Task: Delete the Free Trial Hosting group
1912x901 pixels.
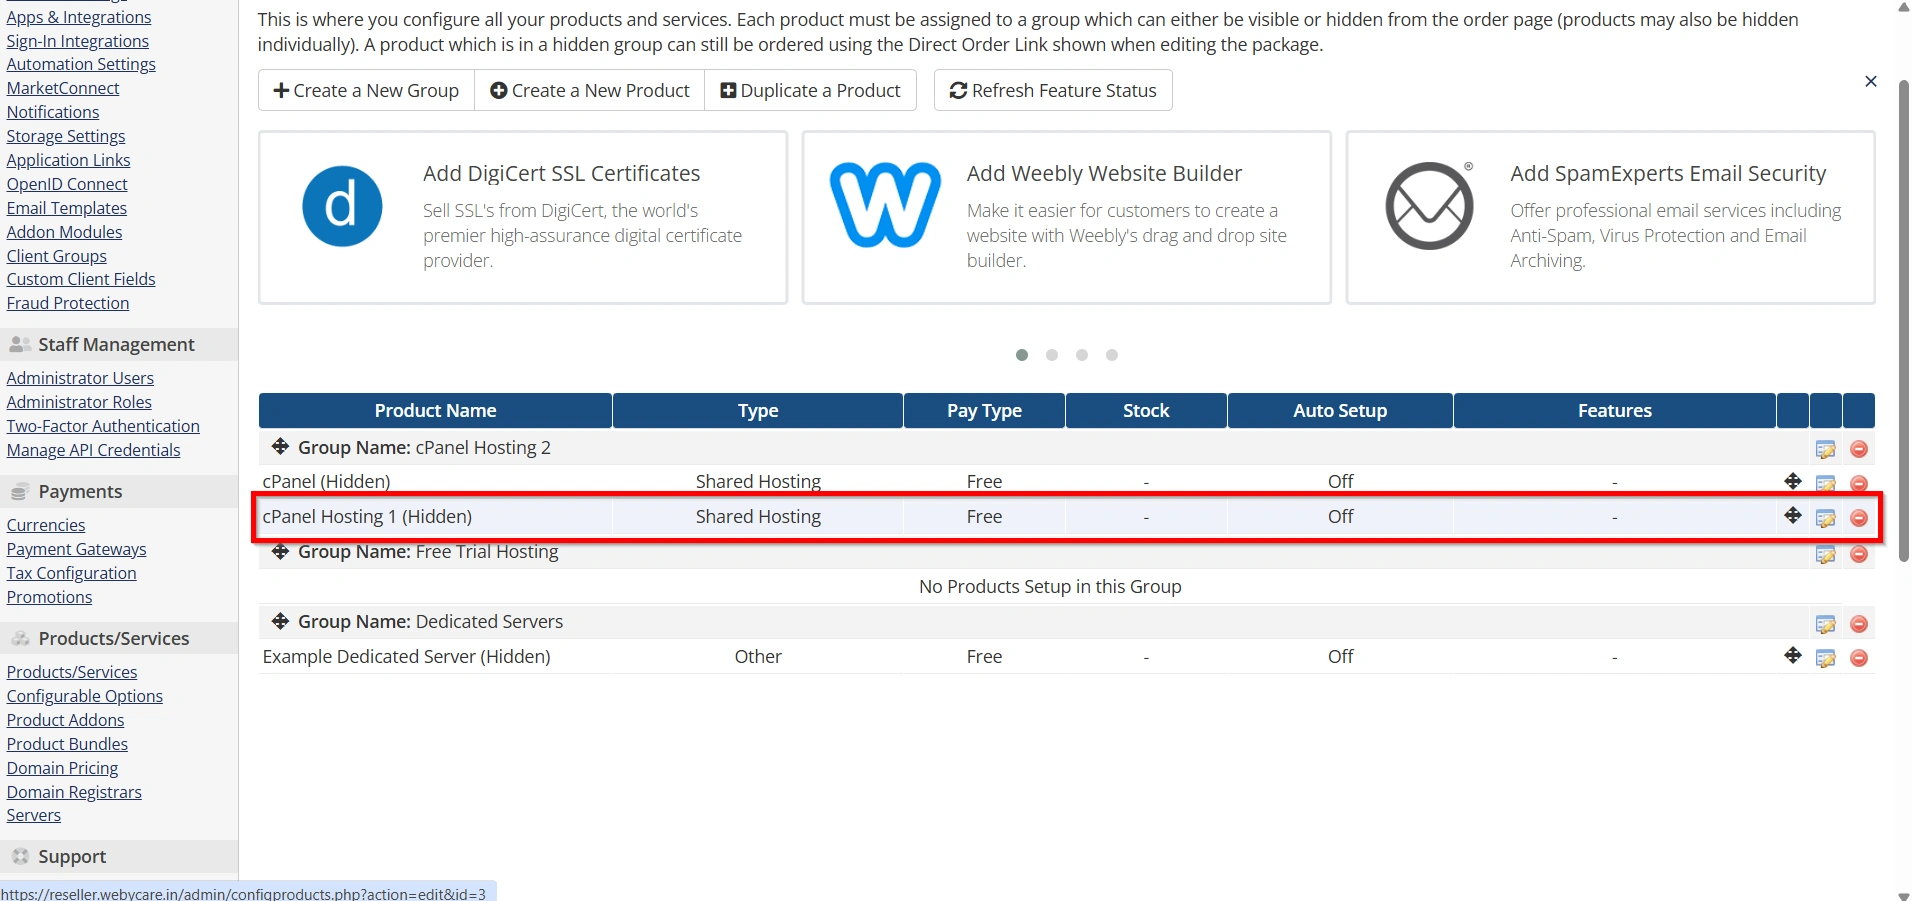Action: (x=1859, y=554)
